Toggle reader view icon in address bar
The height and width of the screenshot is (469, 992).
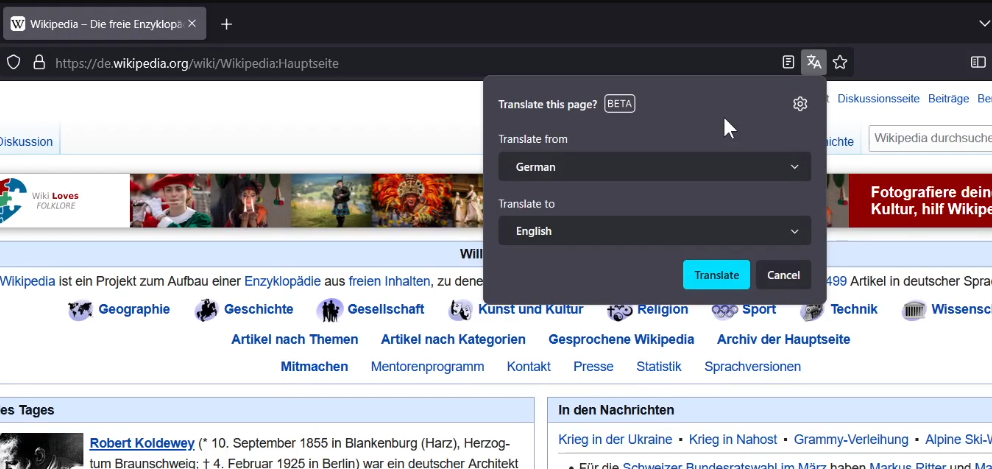[x=788, y=62]
